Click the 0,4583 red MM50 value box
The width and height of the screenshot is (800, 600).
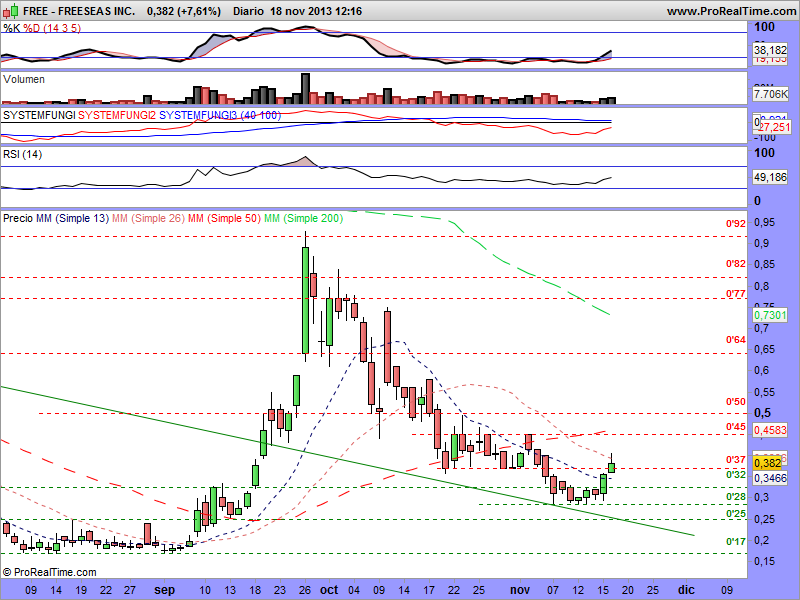click(x=770, y=430)
